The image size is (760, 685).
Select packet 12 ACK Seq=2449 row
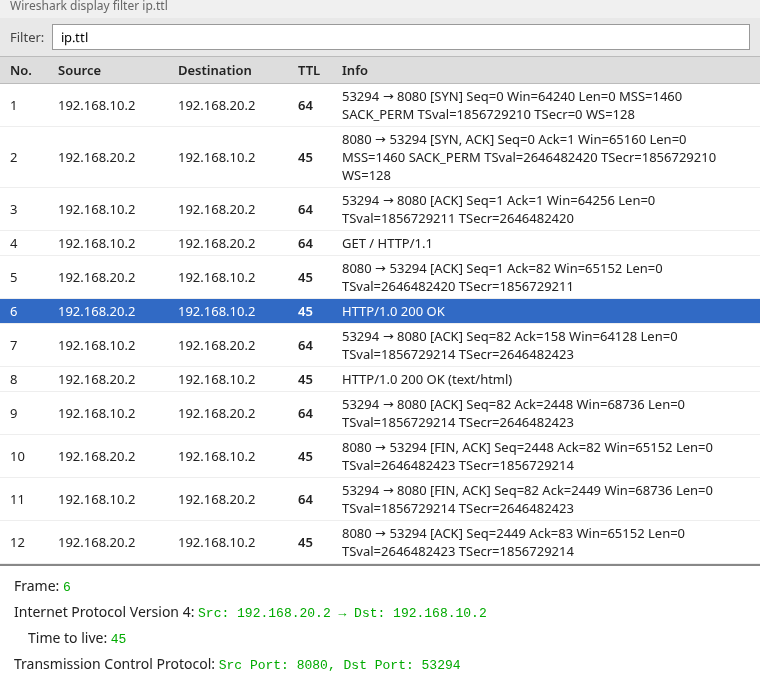click(x=380, y=542)
